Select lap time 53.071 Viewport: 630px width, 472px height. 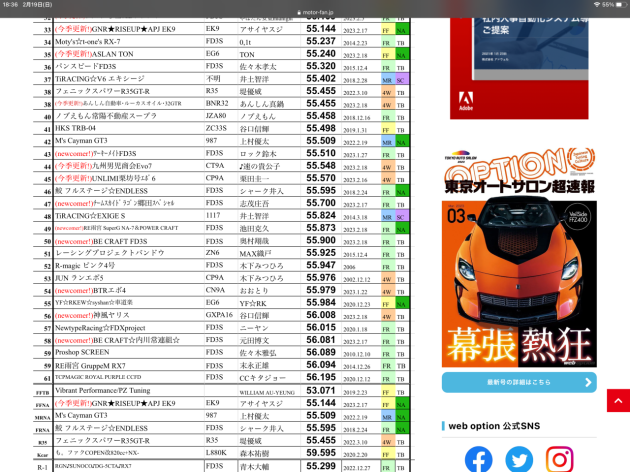pyautogui.click(x=321, y=390)
